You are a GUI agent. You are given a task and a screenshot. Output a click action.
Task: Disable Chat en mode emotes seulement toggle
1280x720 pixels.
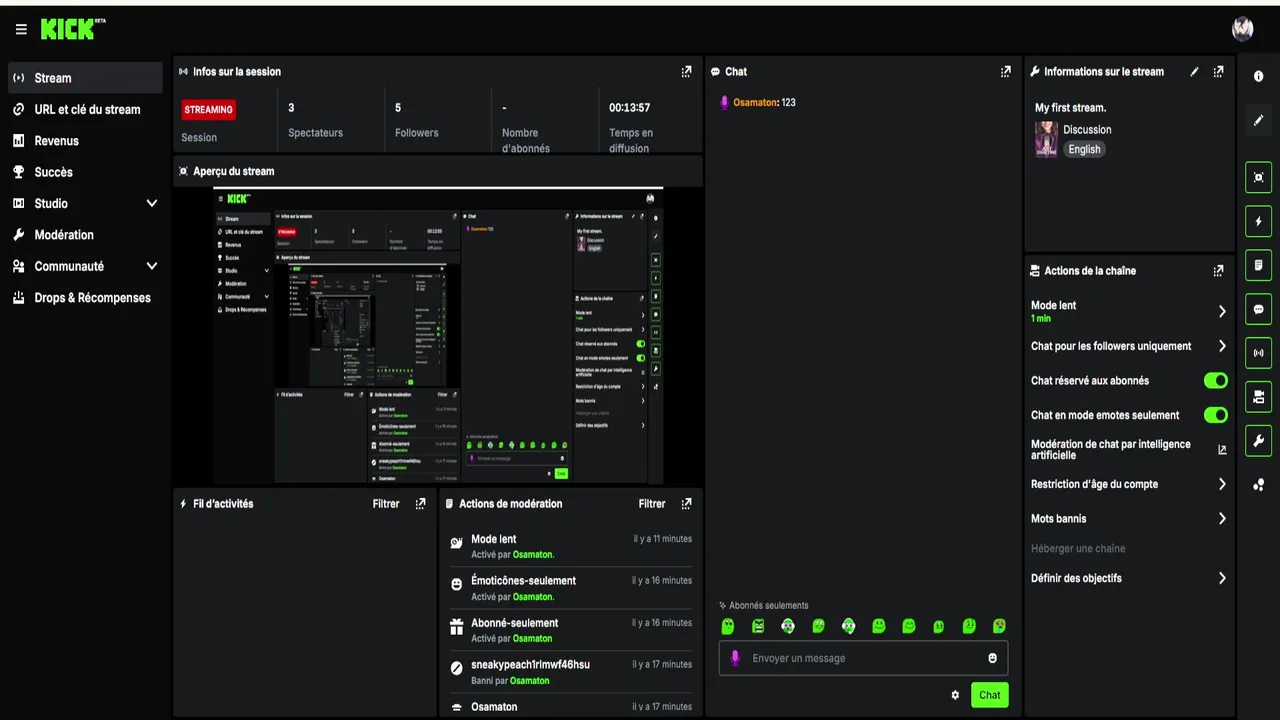[1215, 415]
